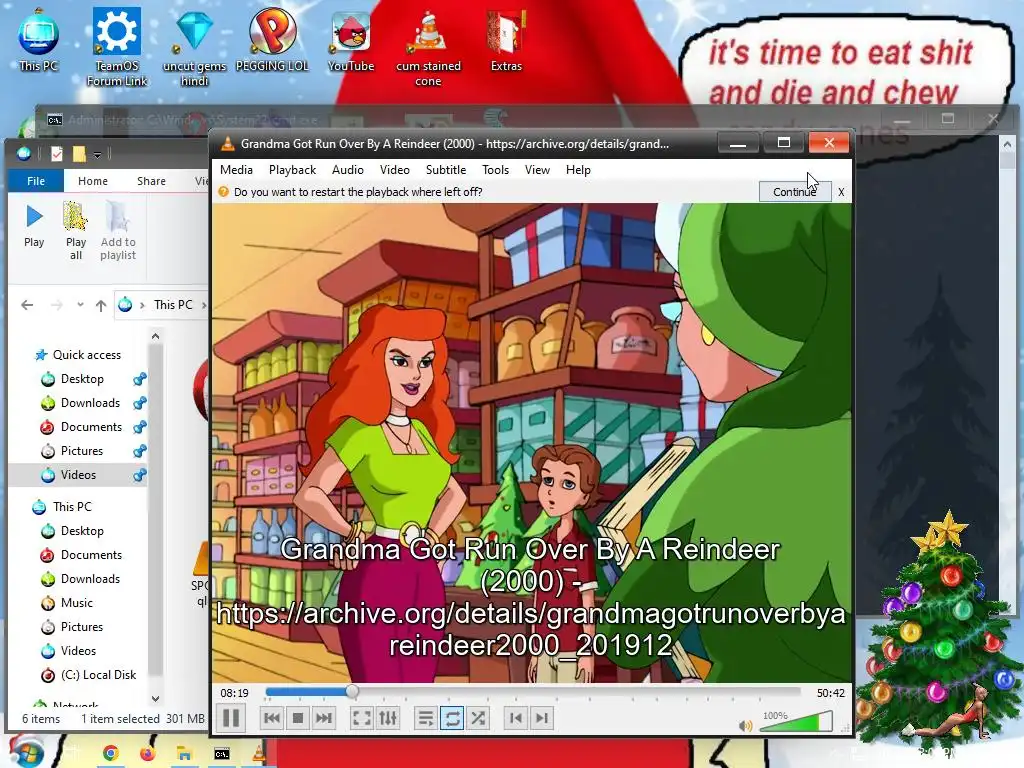Select Videos under Quick access
The height and width of the screenshot is (768, 1024).
[x=78, y=475]
